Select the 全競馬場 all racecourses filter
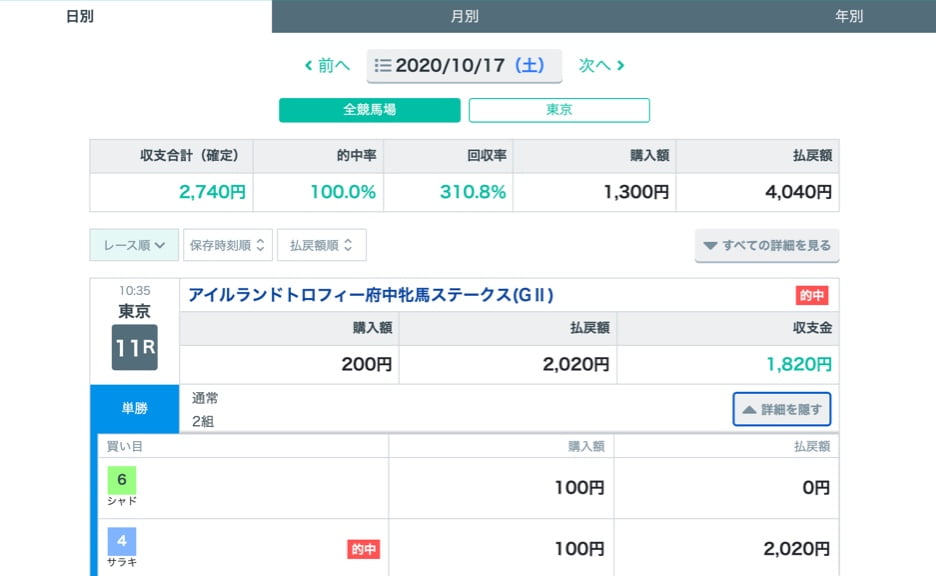 [x=369, y=110]
